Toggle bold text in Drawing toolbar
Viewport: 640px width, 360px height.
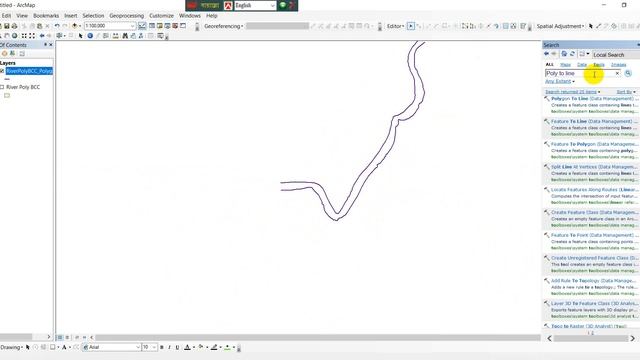click(162, 347)
